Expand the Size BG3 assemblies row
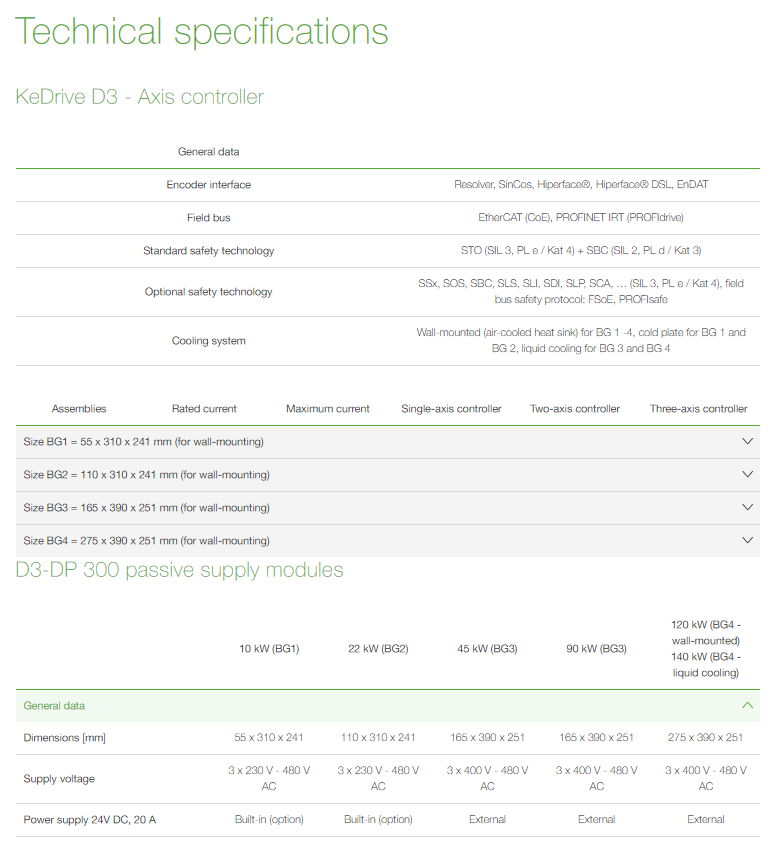This screenshot has height=849, width=775. pos(387,508)
